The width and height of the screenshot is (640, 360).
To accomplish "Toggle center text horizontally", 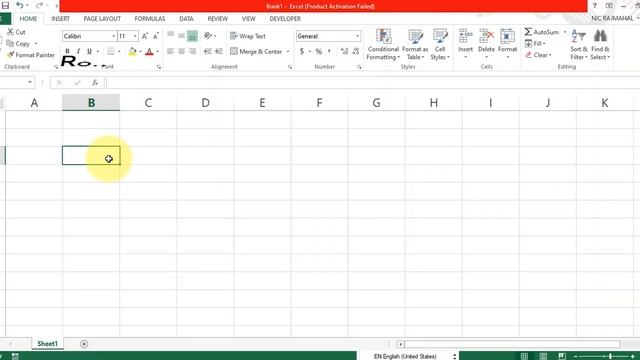I will tap(182, 51).
